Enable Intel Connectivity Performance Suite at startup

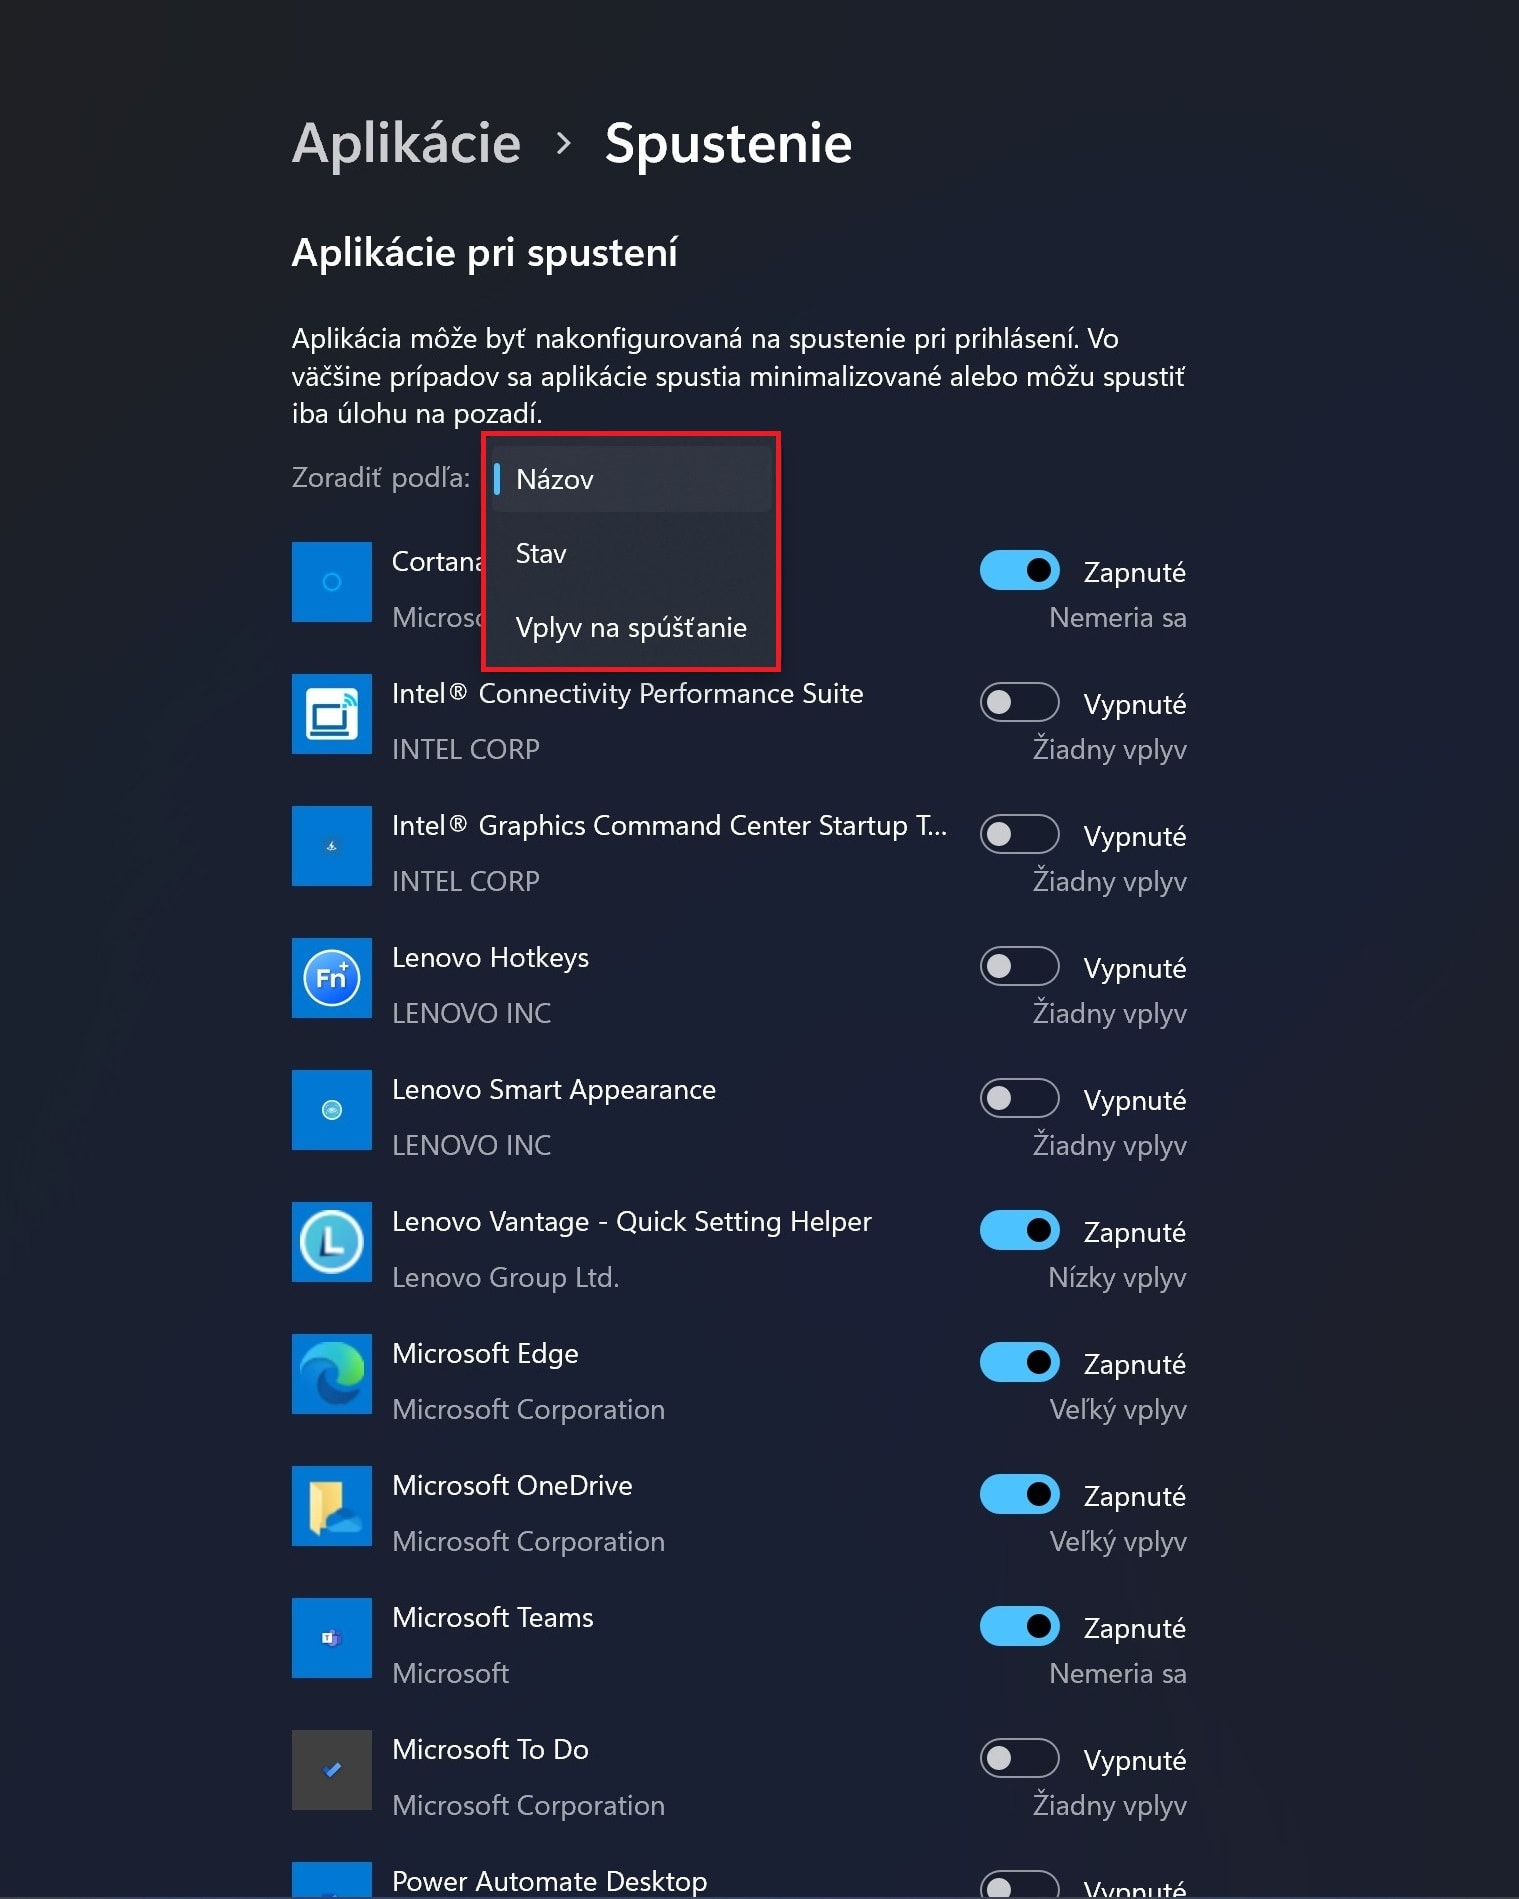(1019, 702)
